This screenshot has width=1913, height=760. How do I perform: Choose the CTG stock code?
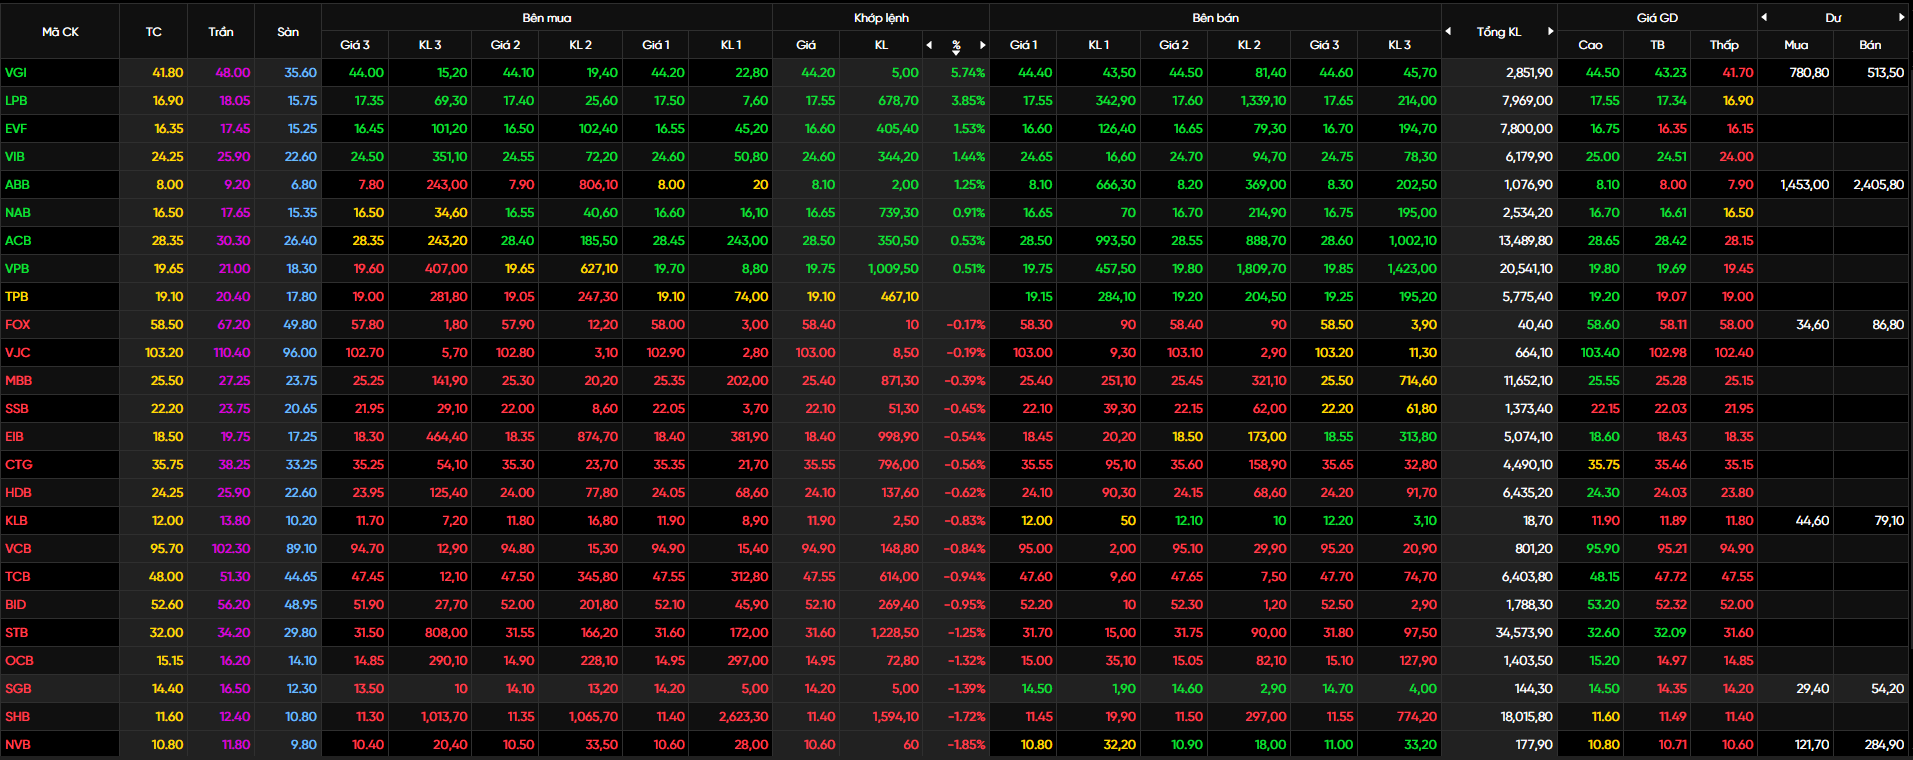(18, 465)
